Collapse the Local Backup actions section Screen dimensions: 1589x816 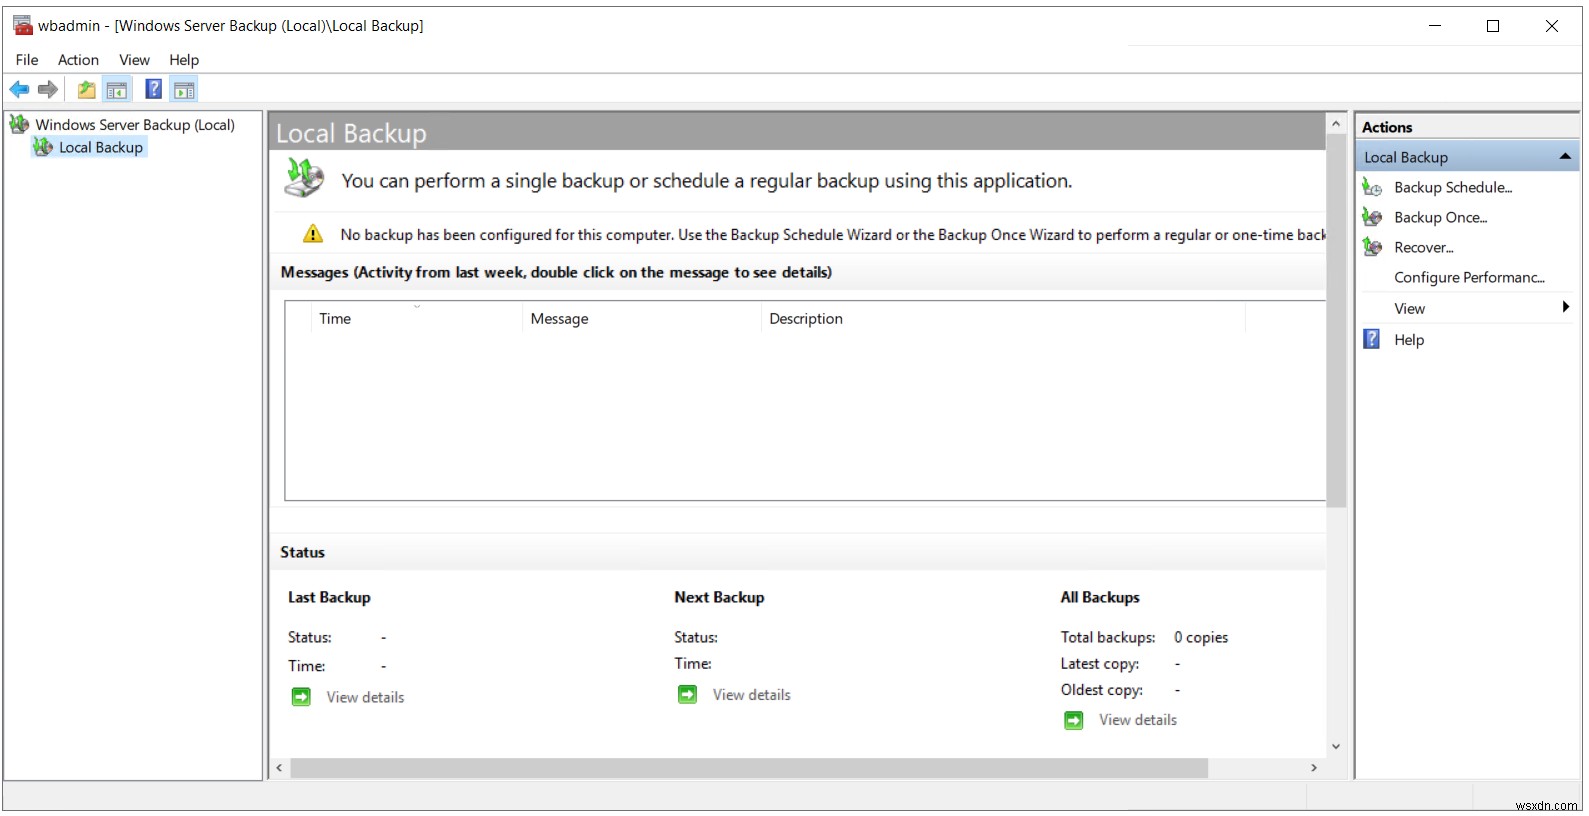click(x=1565, y=157)
